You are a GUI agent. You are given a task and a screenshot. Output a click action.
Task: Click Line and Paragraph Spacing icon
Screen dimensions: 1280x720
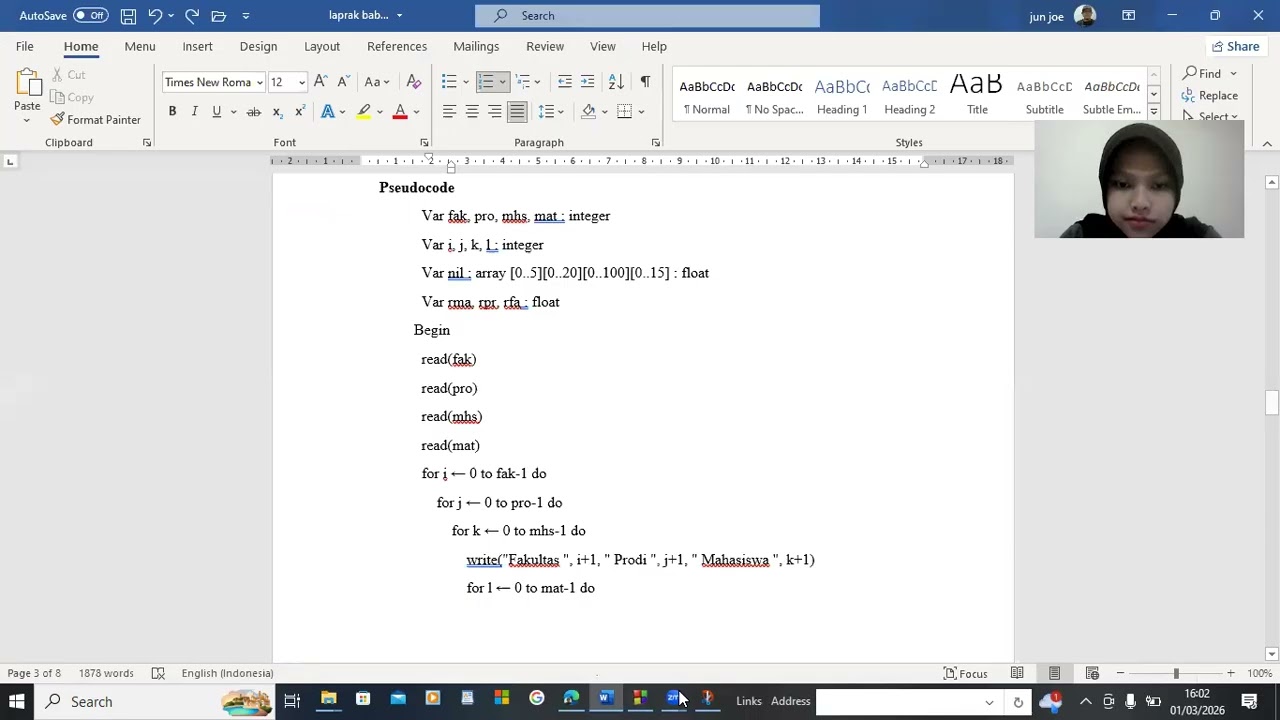pos(545,112)
